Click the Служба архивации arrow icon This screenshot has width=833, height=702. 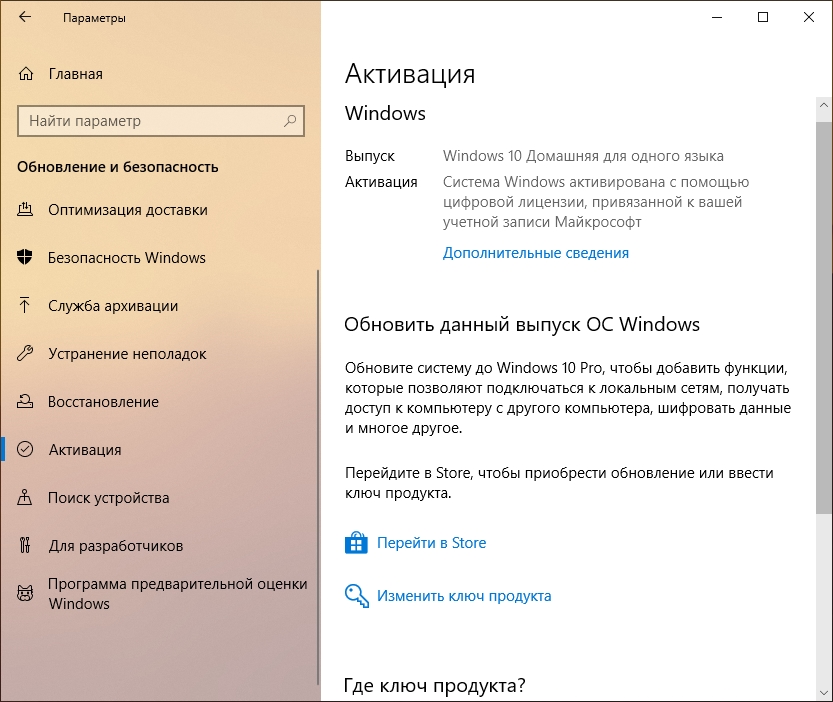[24, 306]
